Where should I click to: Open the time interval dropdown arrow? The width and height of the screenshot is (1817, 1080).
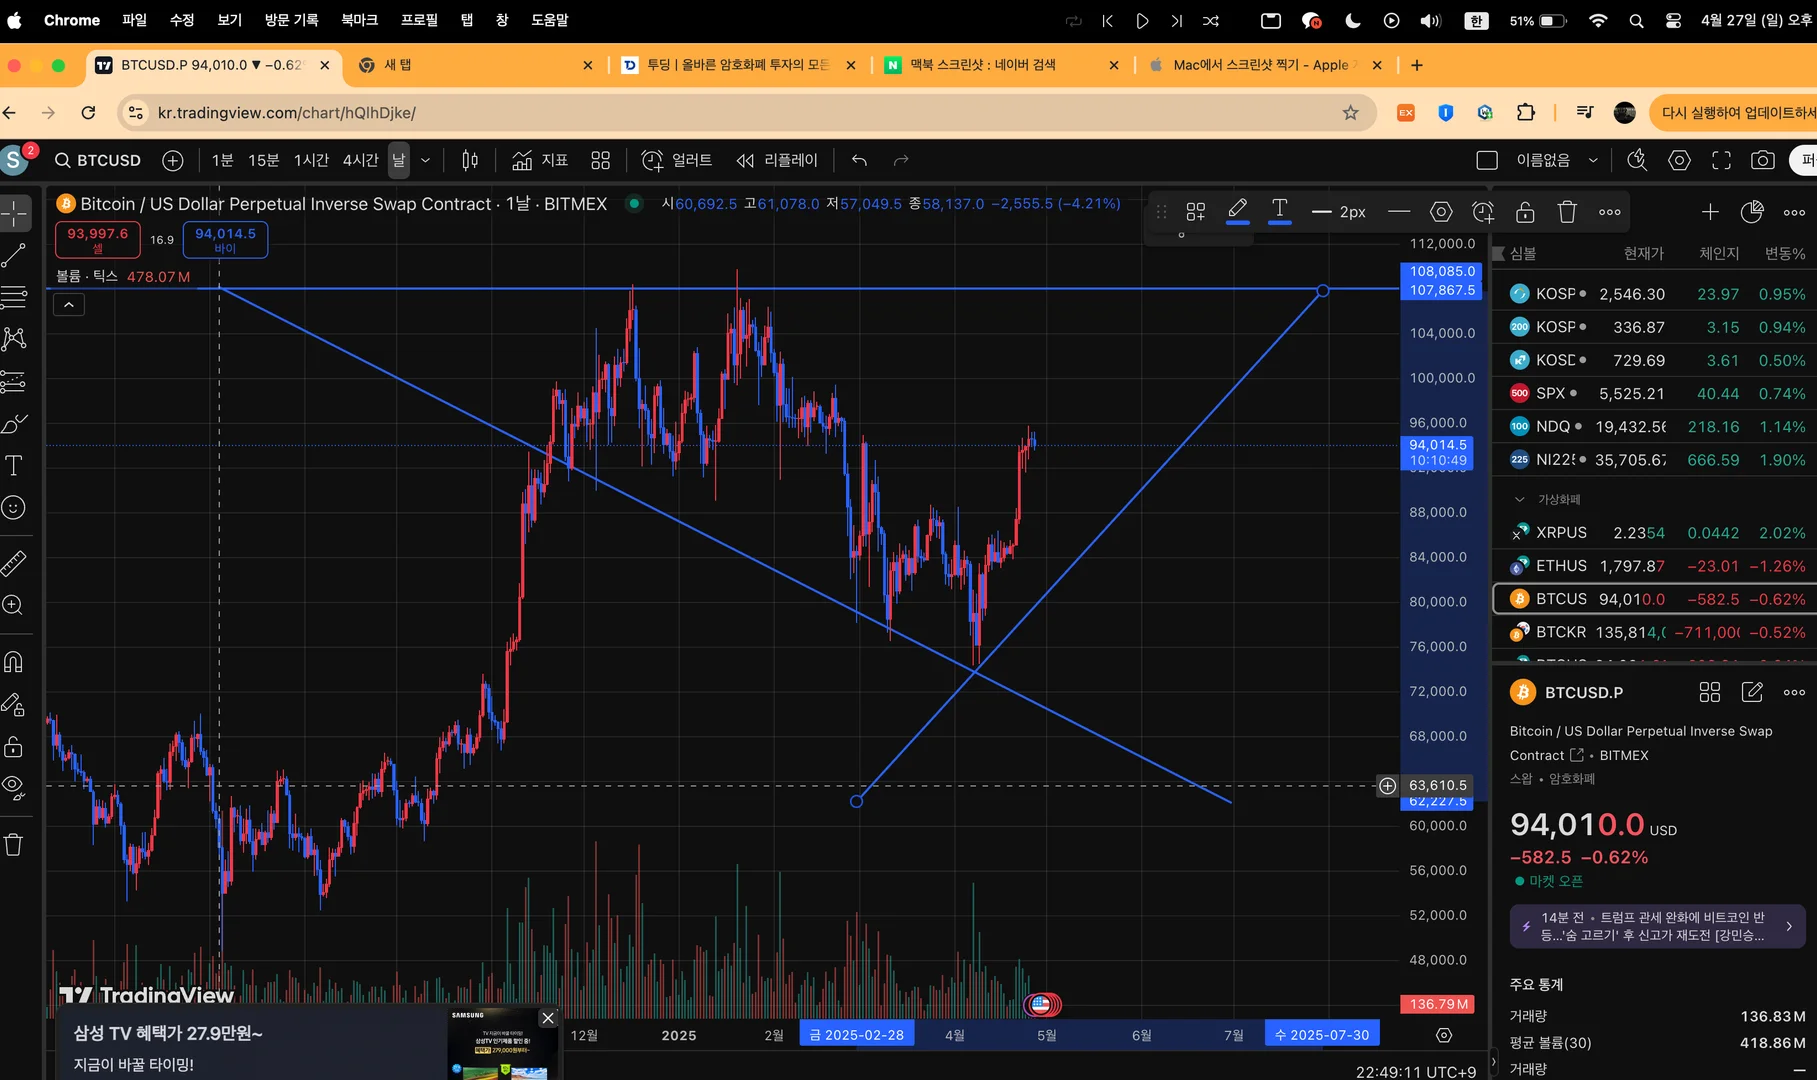(425, 160)
